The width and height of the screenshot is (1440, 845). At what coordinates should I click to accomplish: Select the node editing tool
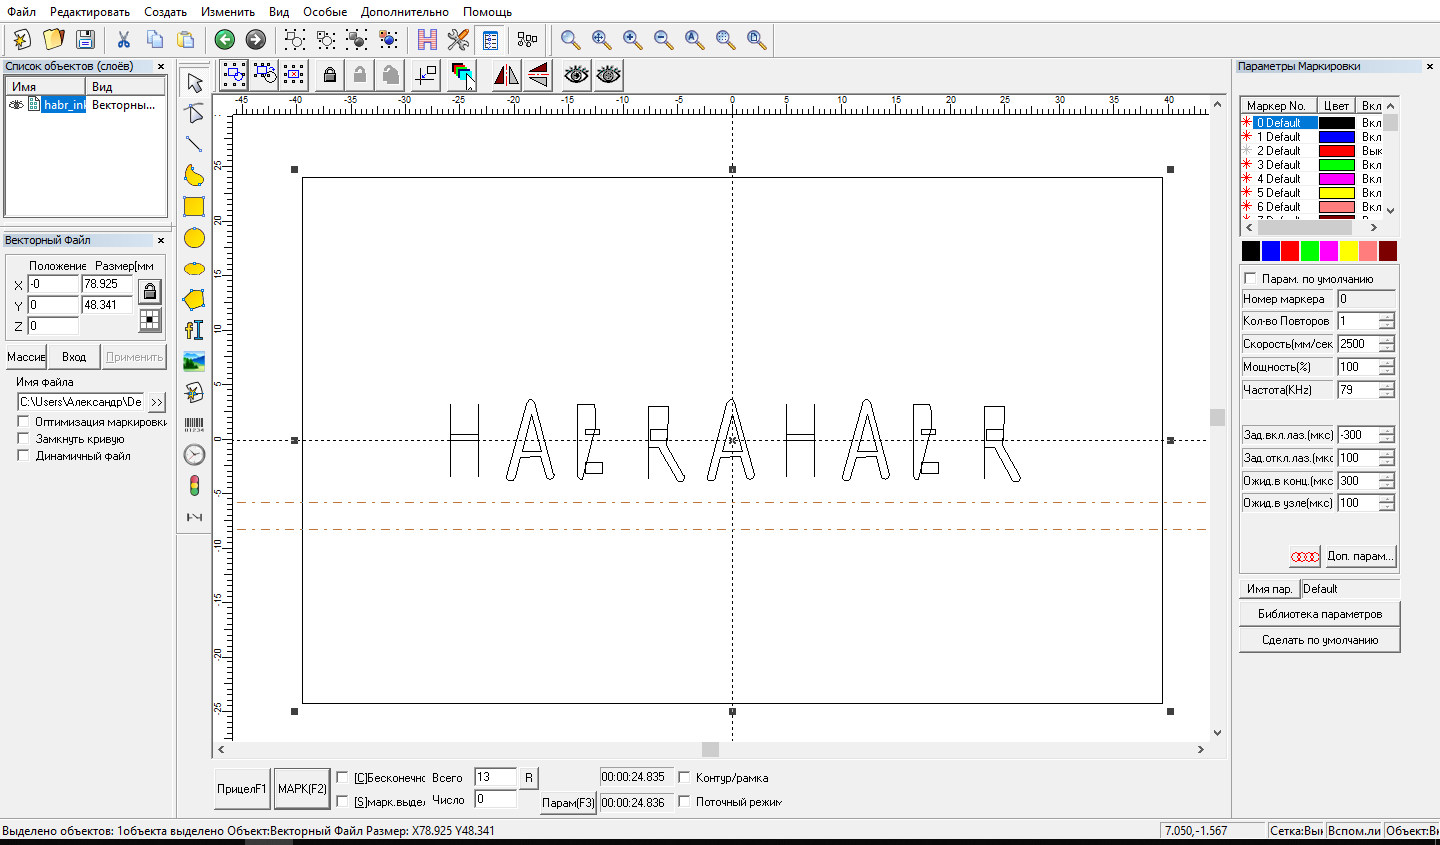click(194, 113)
